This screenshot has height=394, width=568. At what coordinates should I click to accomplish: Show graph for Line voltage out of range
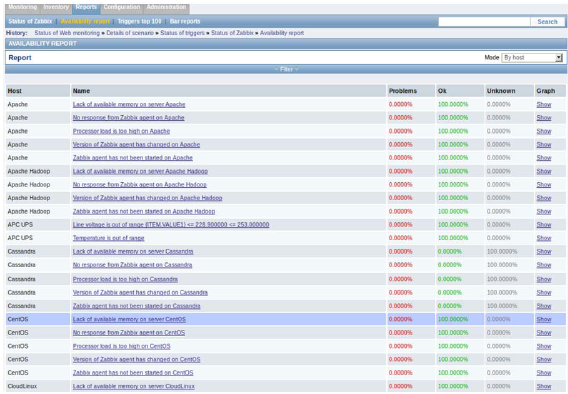(544, 225)
